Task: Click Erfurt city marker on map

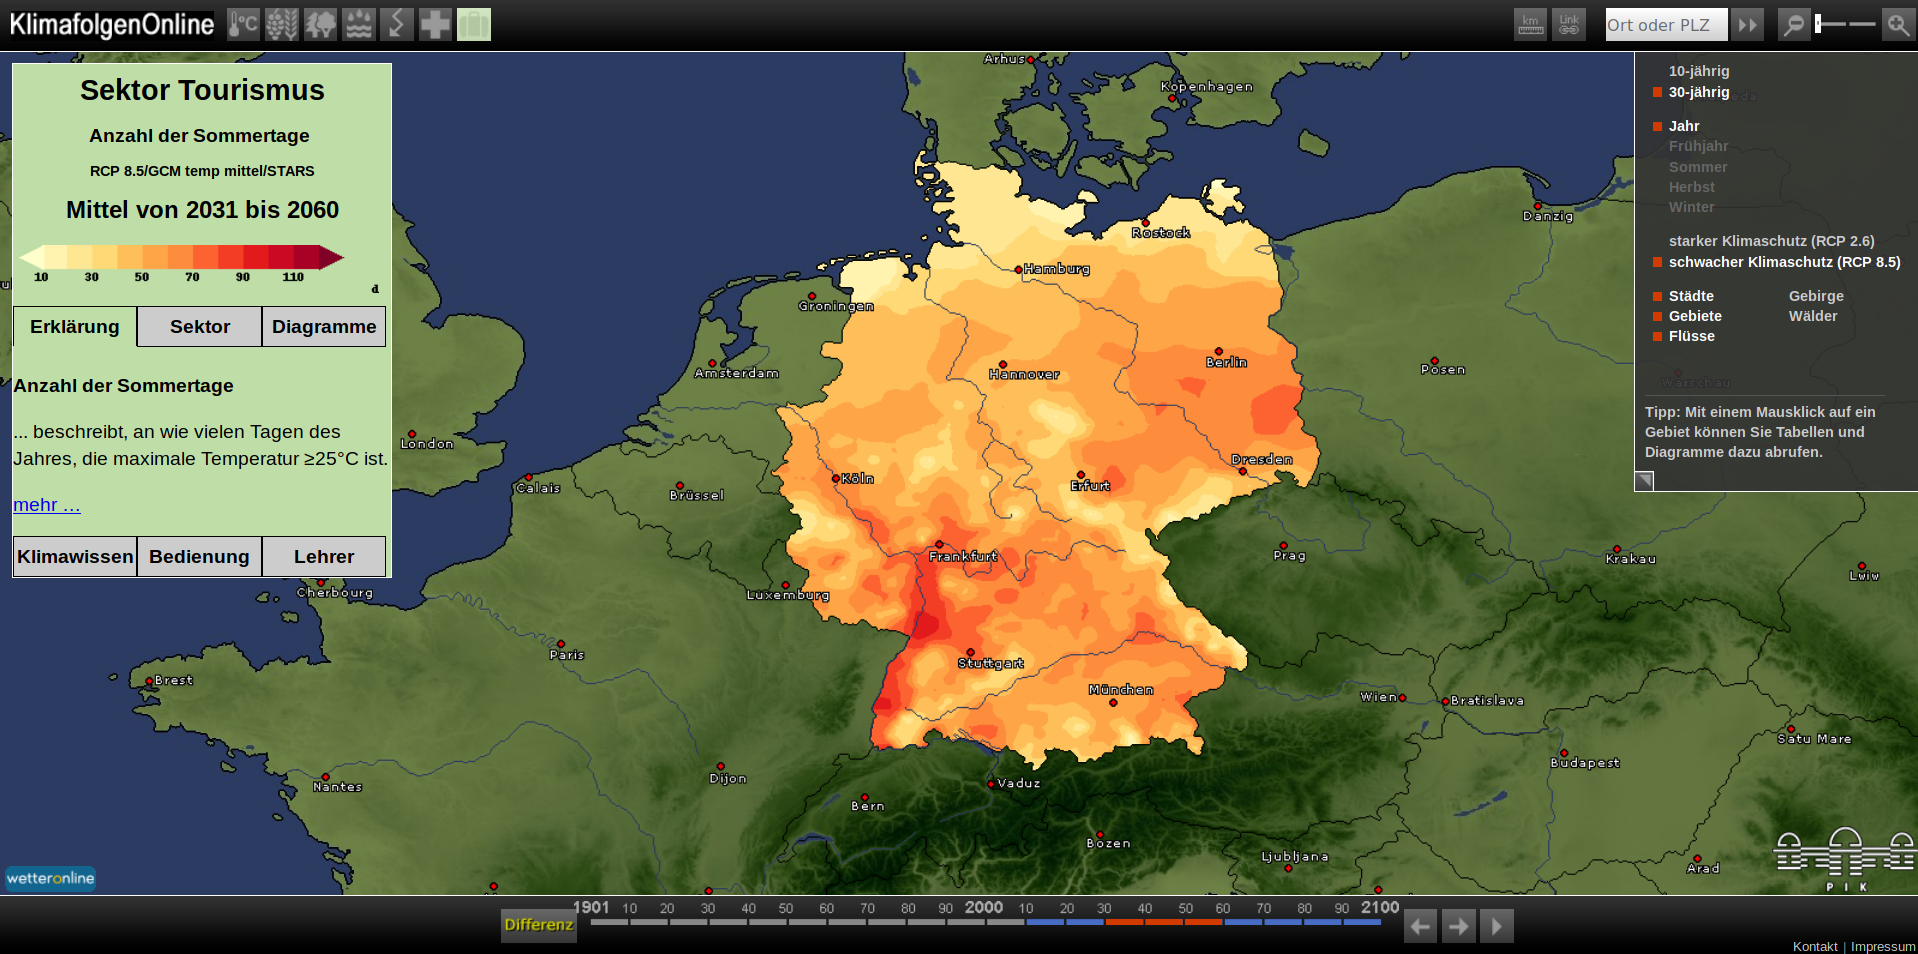Action: click(1080, 475)
